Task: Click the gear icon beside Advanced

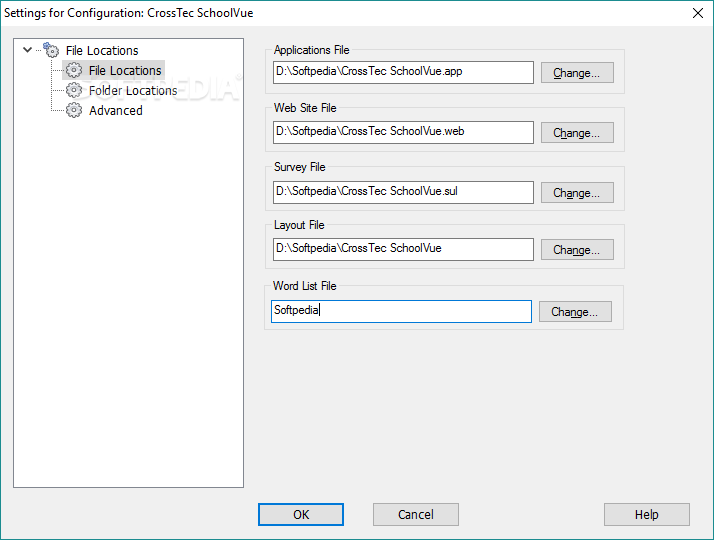Action: click(x=74, y=110)
